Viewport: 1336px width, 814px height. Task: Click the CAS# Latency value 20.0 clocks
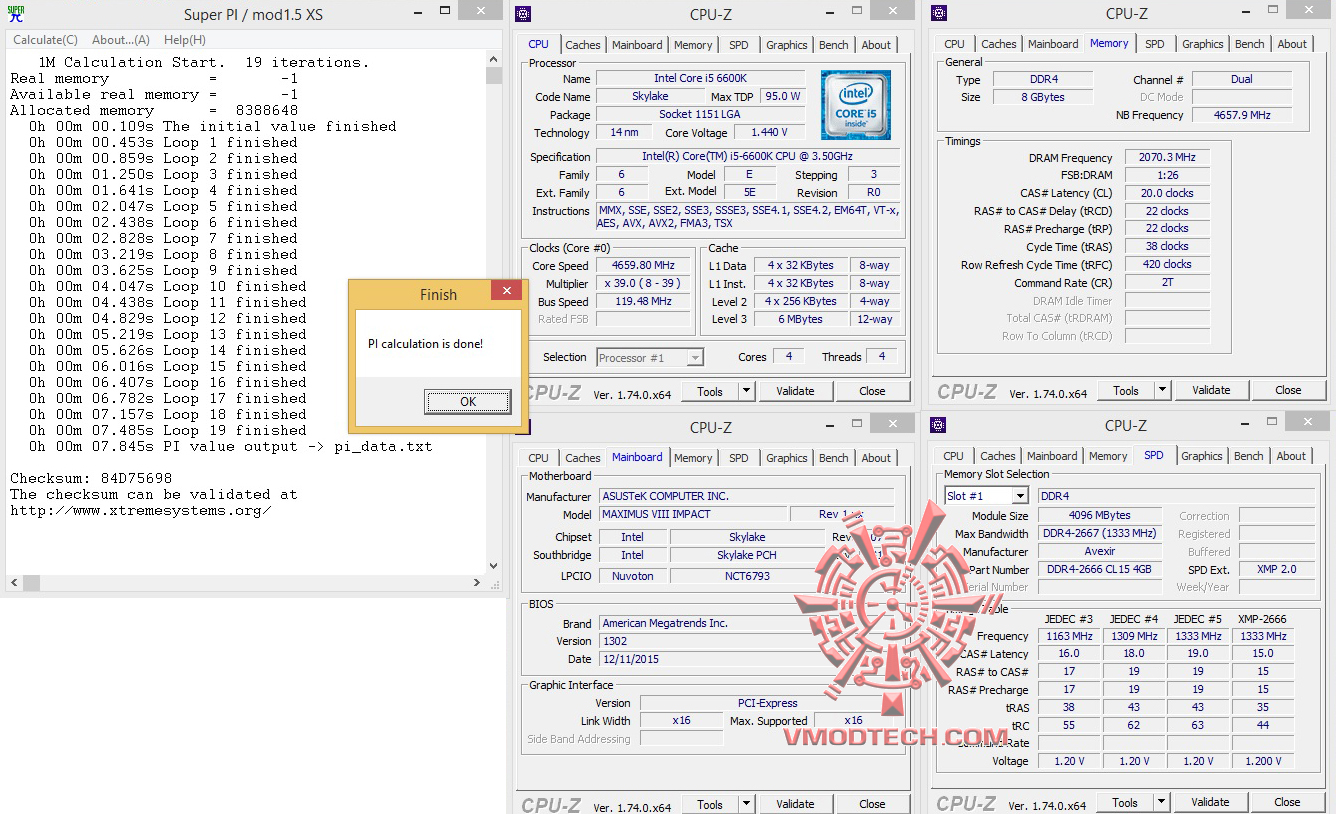[1167, 193]
